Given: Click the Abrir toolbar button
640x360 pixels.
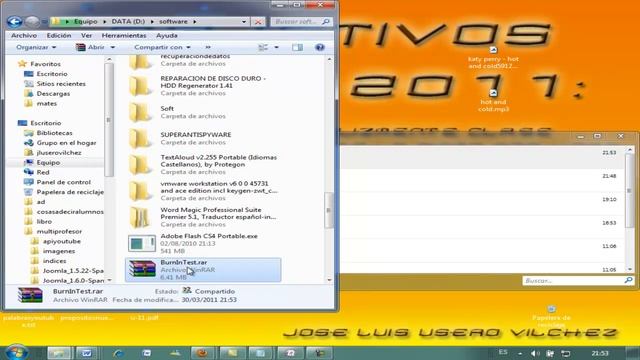Looking at the screenshot, I should pyautogui.click(x=91, y=47).
